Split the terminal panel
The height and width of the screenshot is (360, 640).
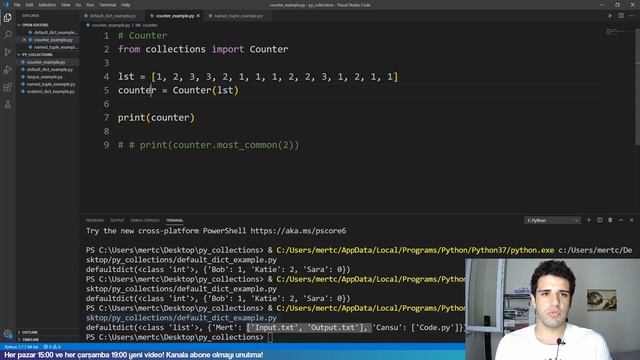[x=599, y=220]
